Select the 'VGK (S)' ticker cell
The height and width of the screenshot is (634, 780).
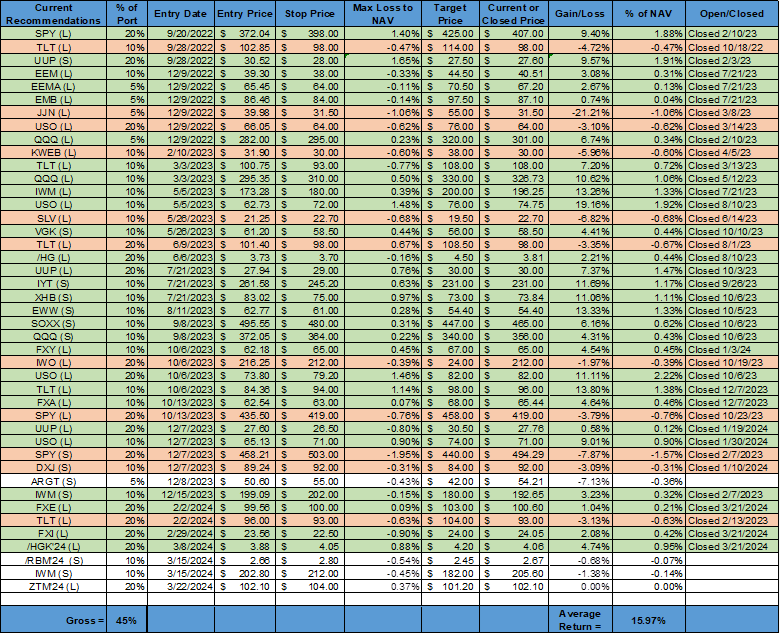53,231
